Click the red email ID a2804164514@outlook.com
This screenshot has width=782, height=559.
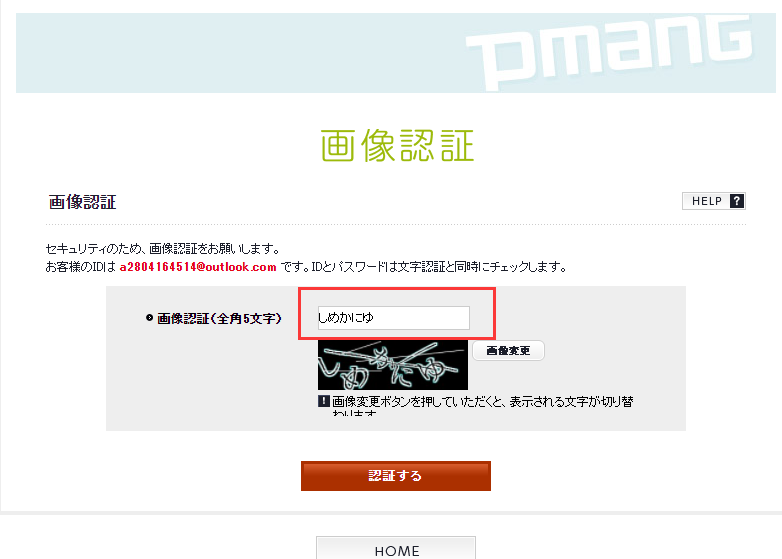(197, 267)
